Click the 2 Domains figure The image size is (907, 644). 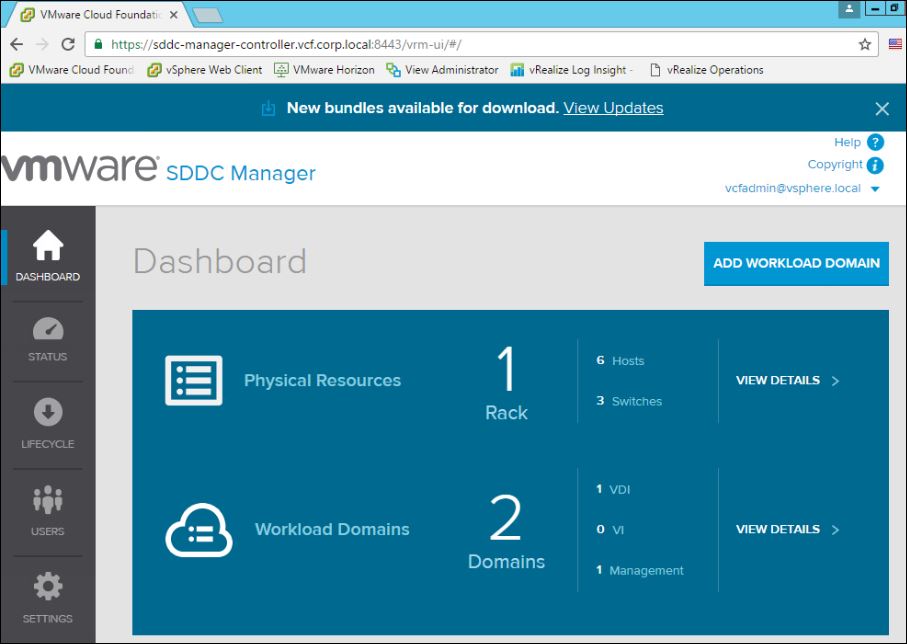point(506,531)
